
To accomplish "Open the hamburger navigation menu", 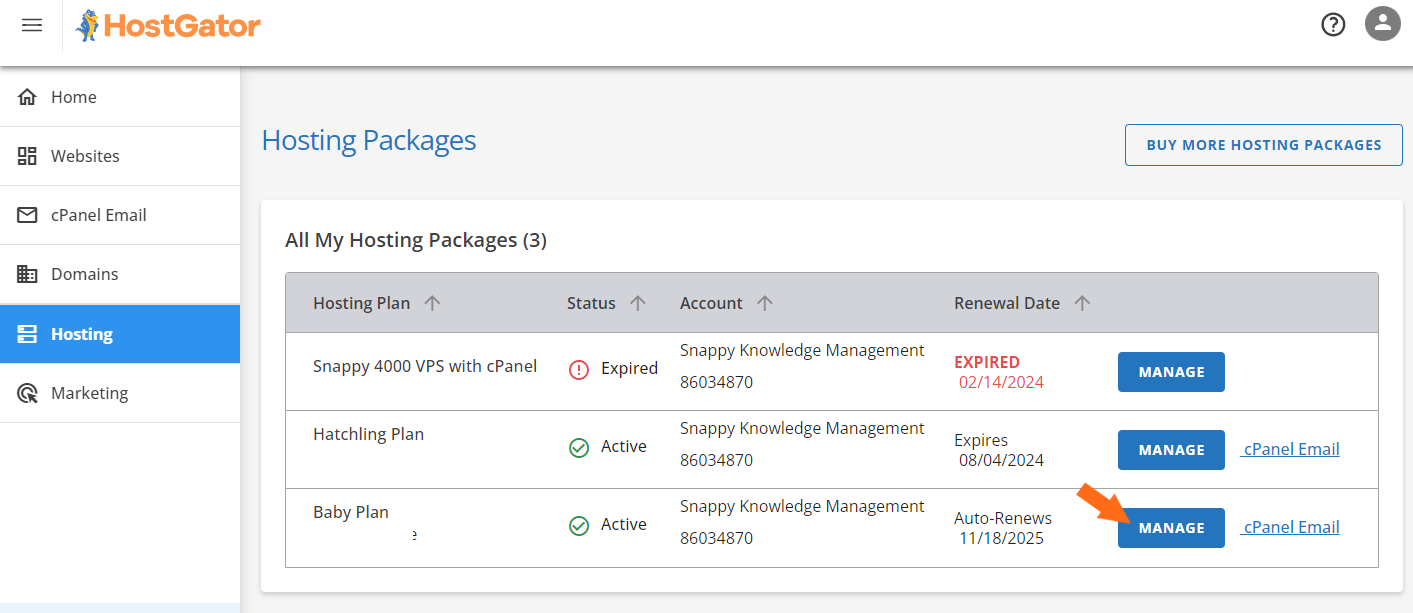I will (31, 25).
